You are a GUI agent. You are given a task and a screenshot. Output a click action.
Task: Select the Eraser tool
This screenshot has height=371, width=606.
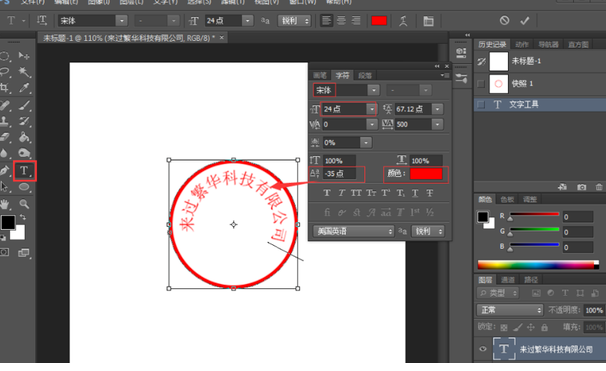pos(5,137)
